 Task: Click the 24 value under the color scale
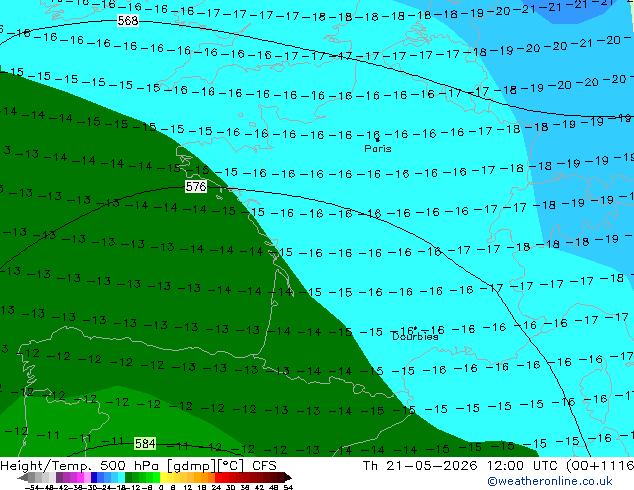click(x=216, y=488)
